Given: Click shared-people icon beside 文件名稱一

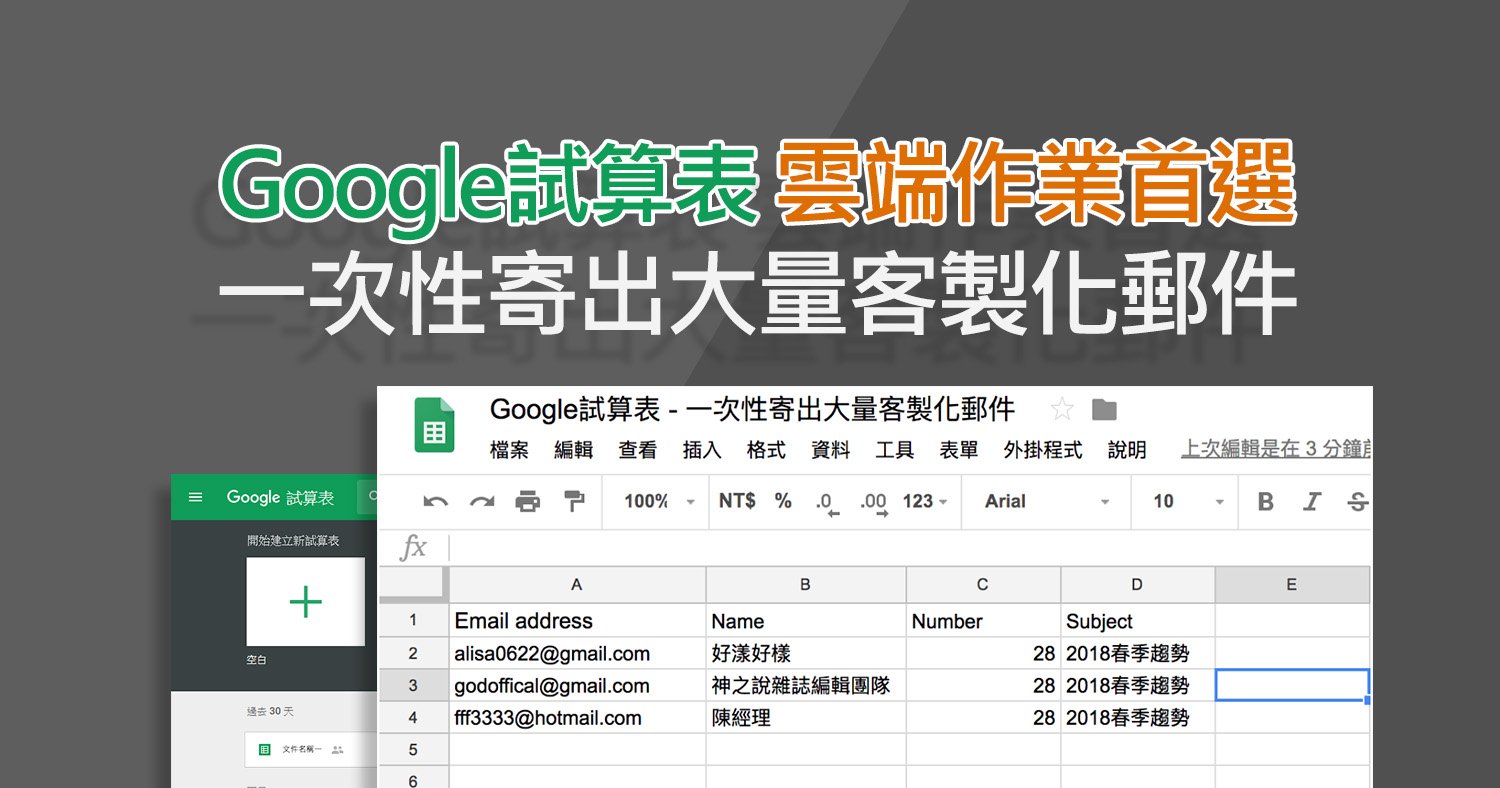Looking at the screenshot, I should coord(337,749).
